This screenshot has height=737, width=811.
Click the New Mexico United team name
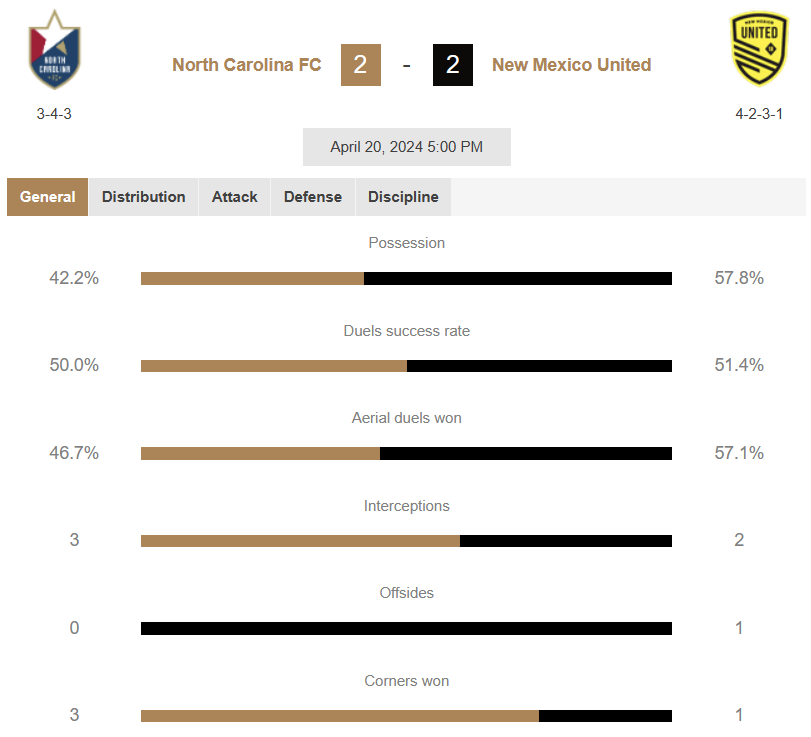(x=572, y=65)
